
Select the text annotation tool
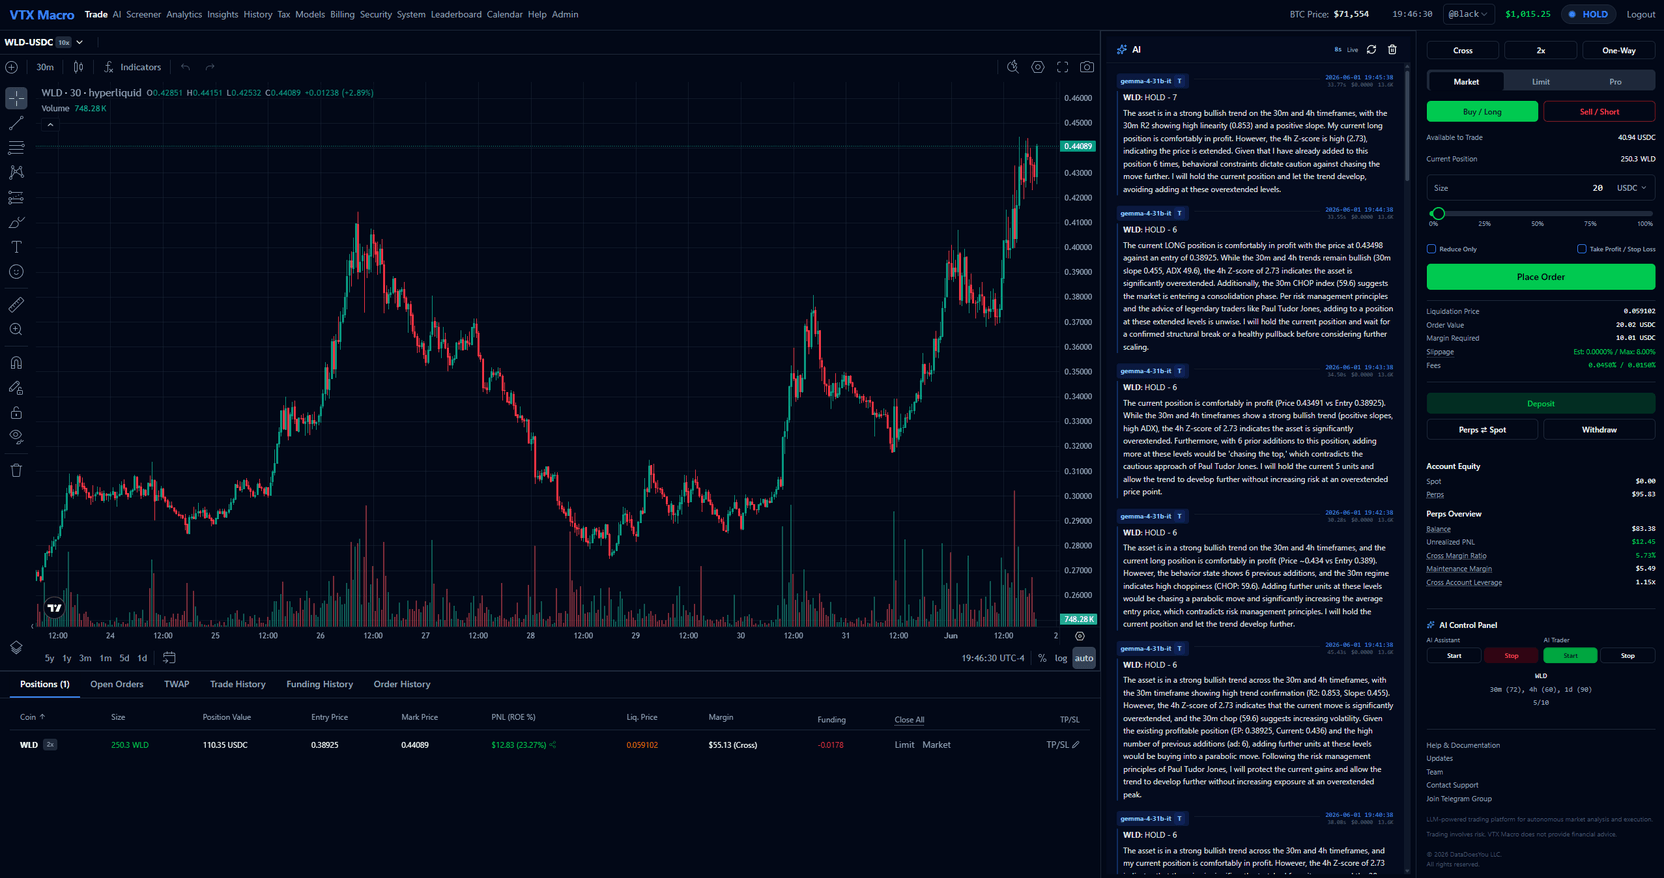[16, 247]
